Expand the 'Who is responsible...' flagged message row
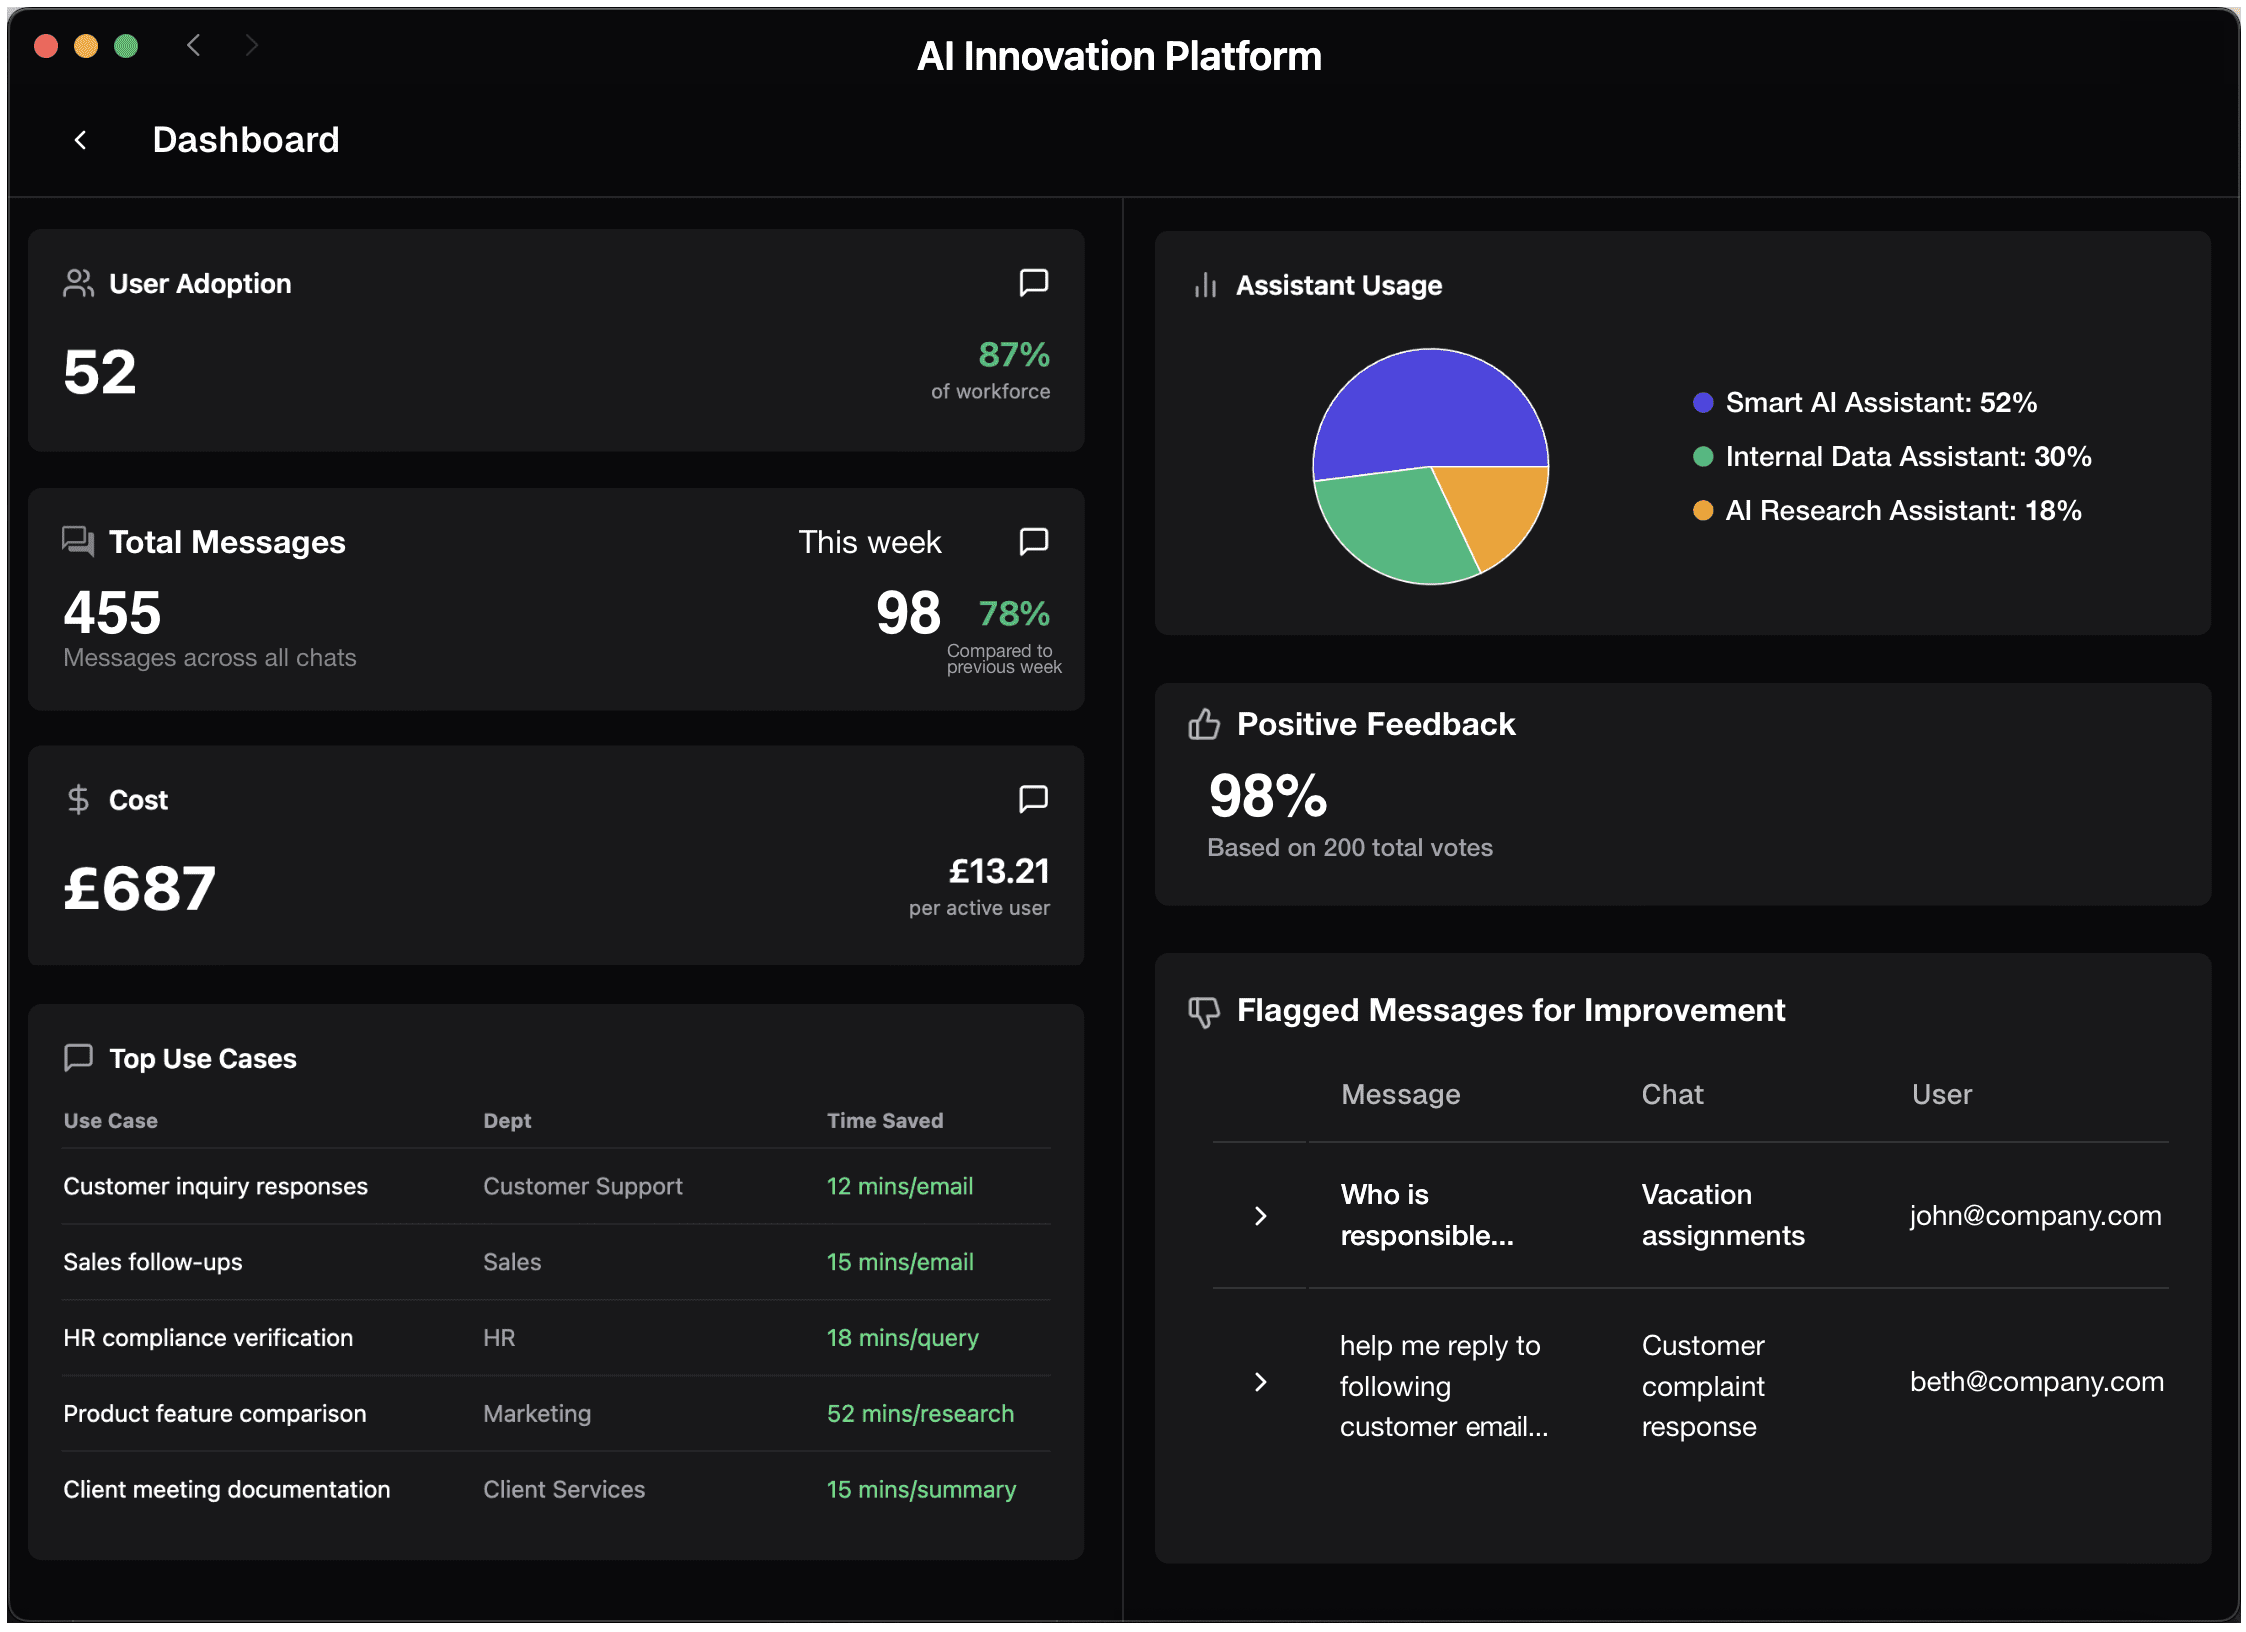The width and height of the screenshot is (2246, 1632). click(1260, 1215)
